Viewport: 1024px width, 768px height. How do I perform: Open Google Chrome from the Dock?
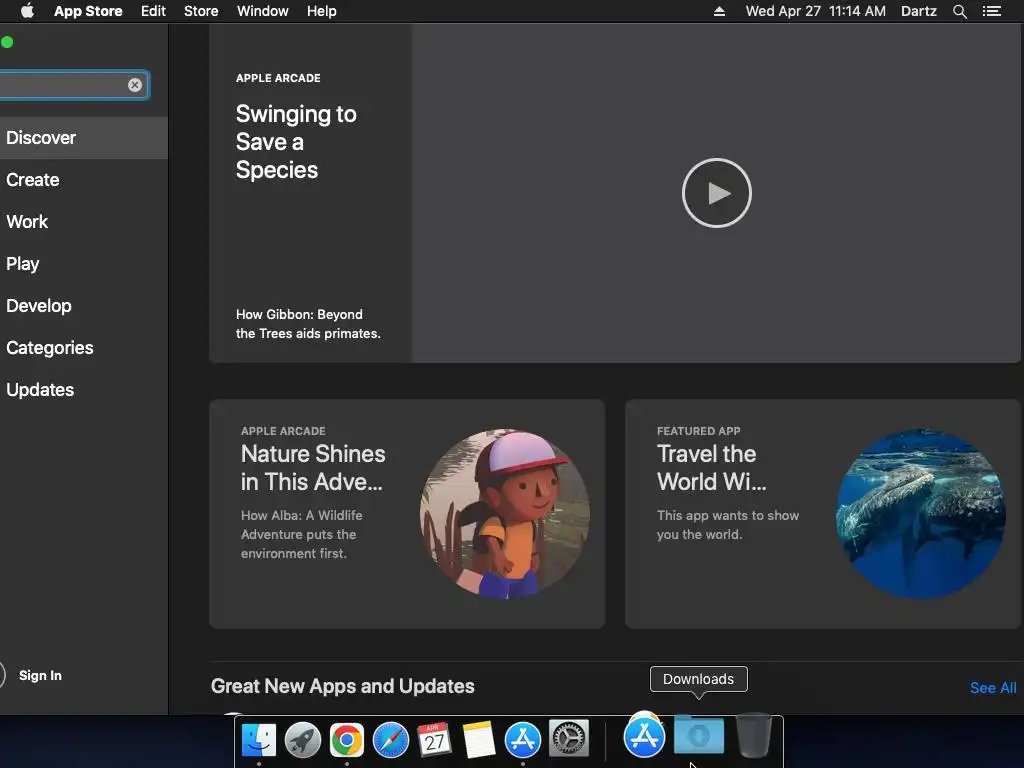347,740
